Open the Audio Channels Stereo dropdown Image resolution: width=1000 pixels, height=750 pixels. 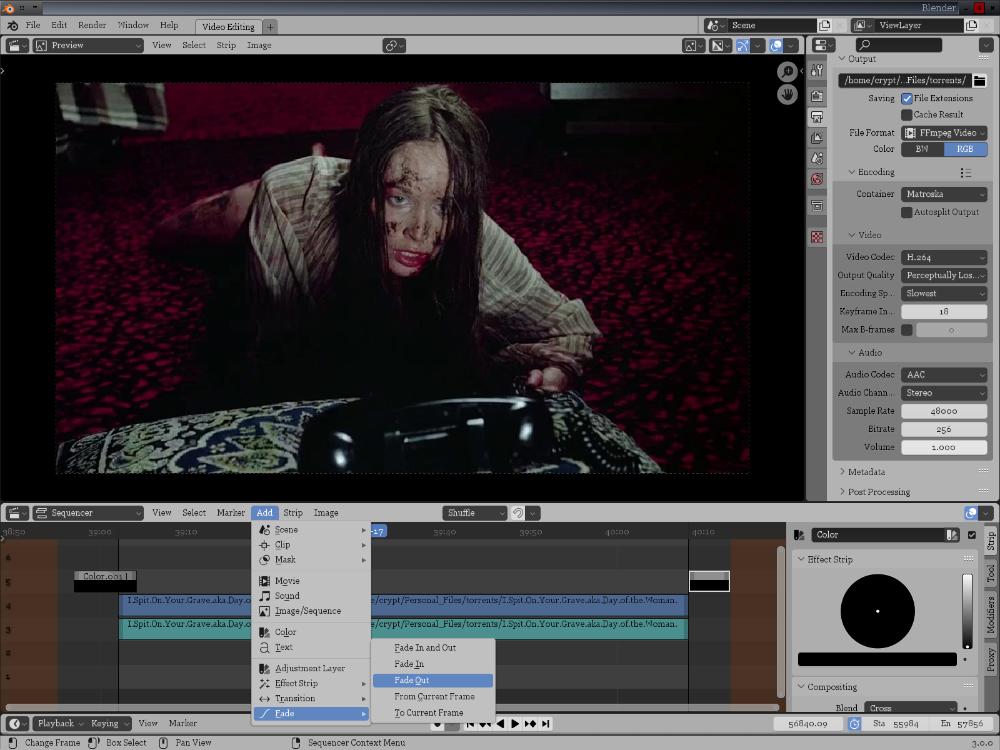click(945, 393)
